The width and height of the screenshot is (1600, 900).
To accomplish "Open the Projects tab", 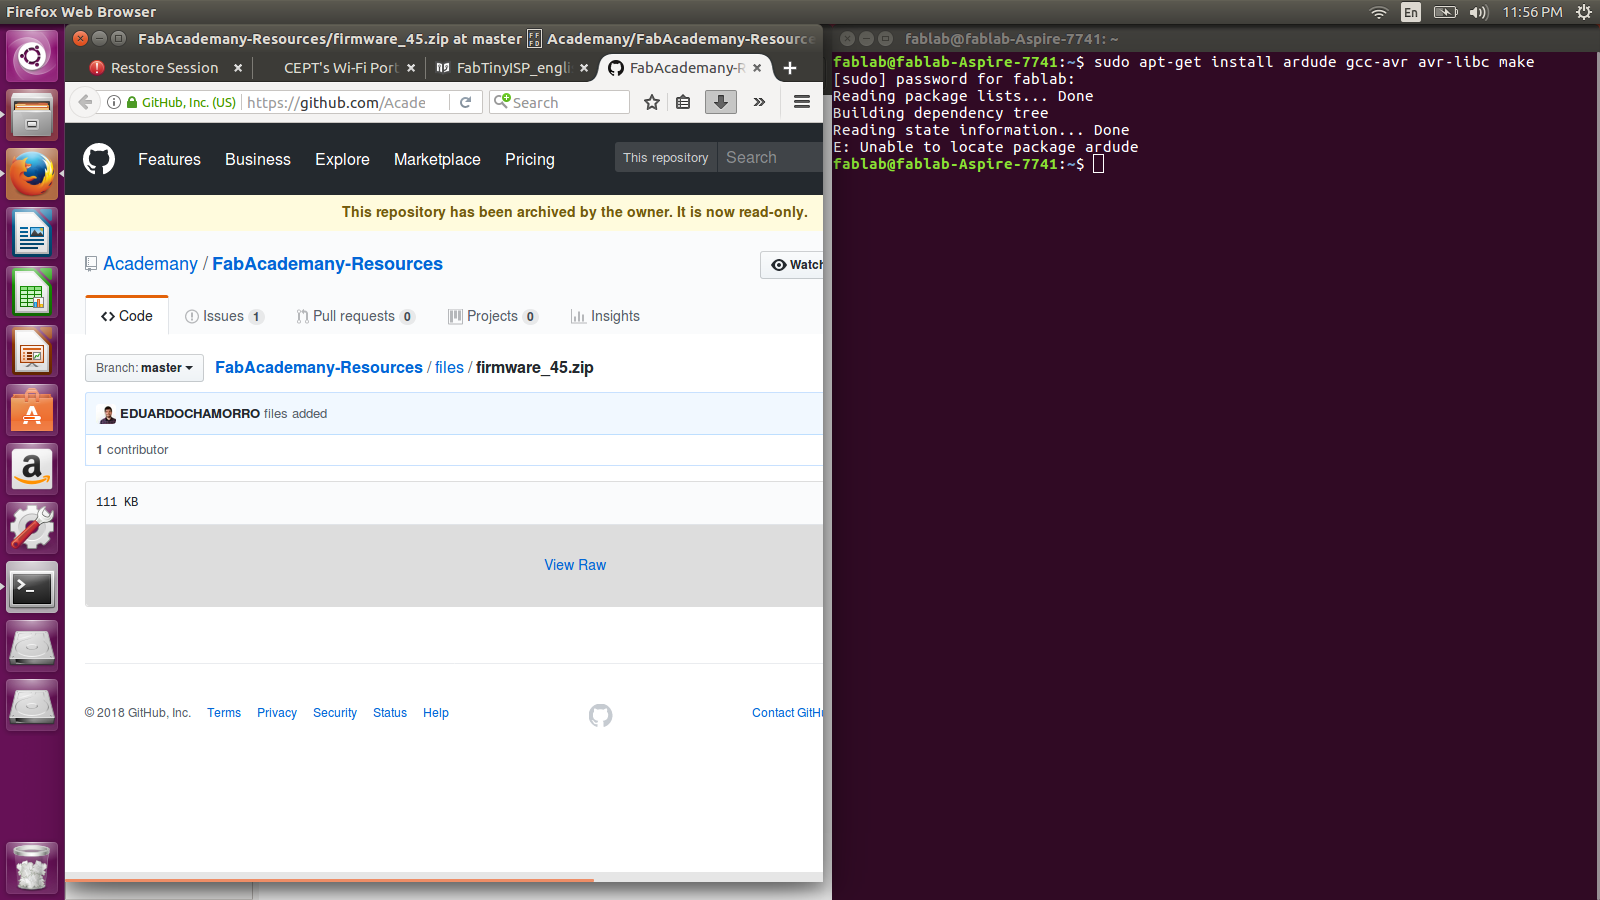I will click(x=493, y=316).
